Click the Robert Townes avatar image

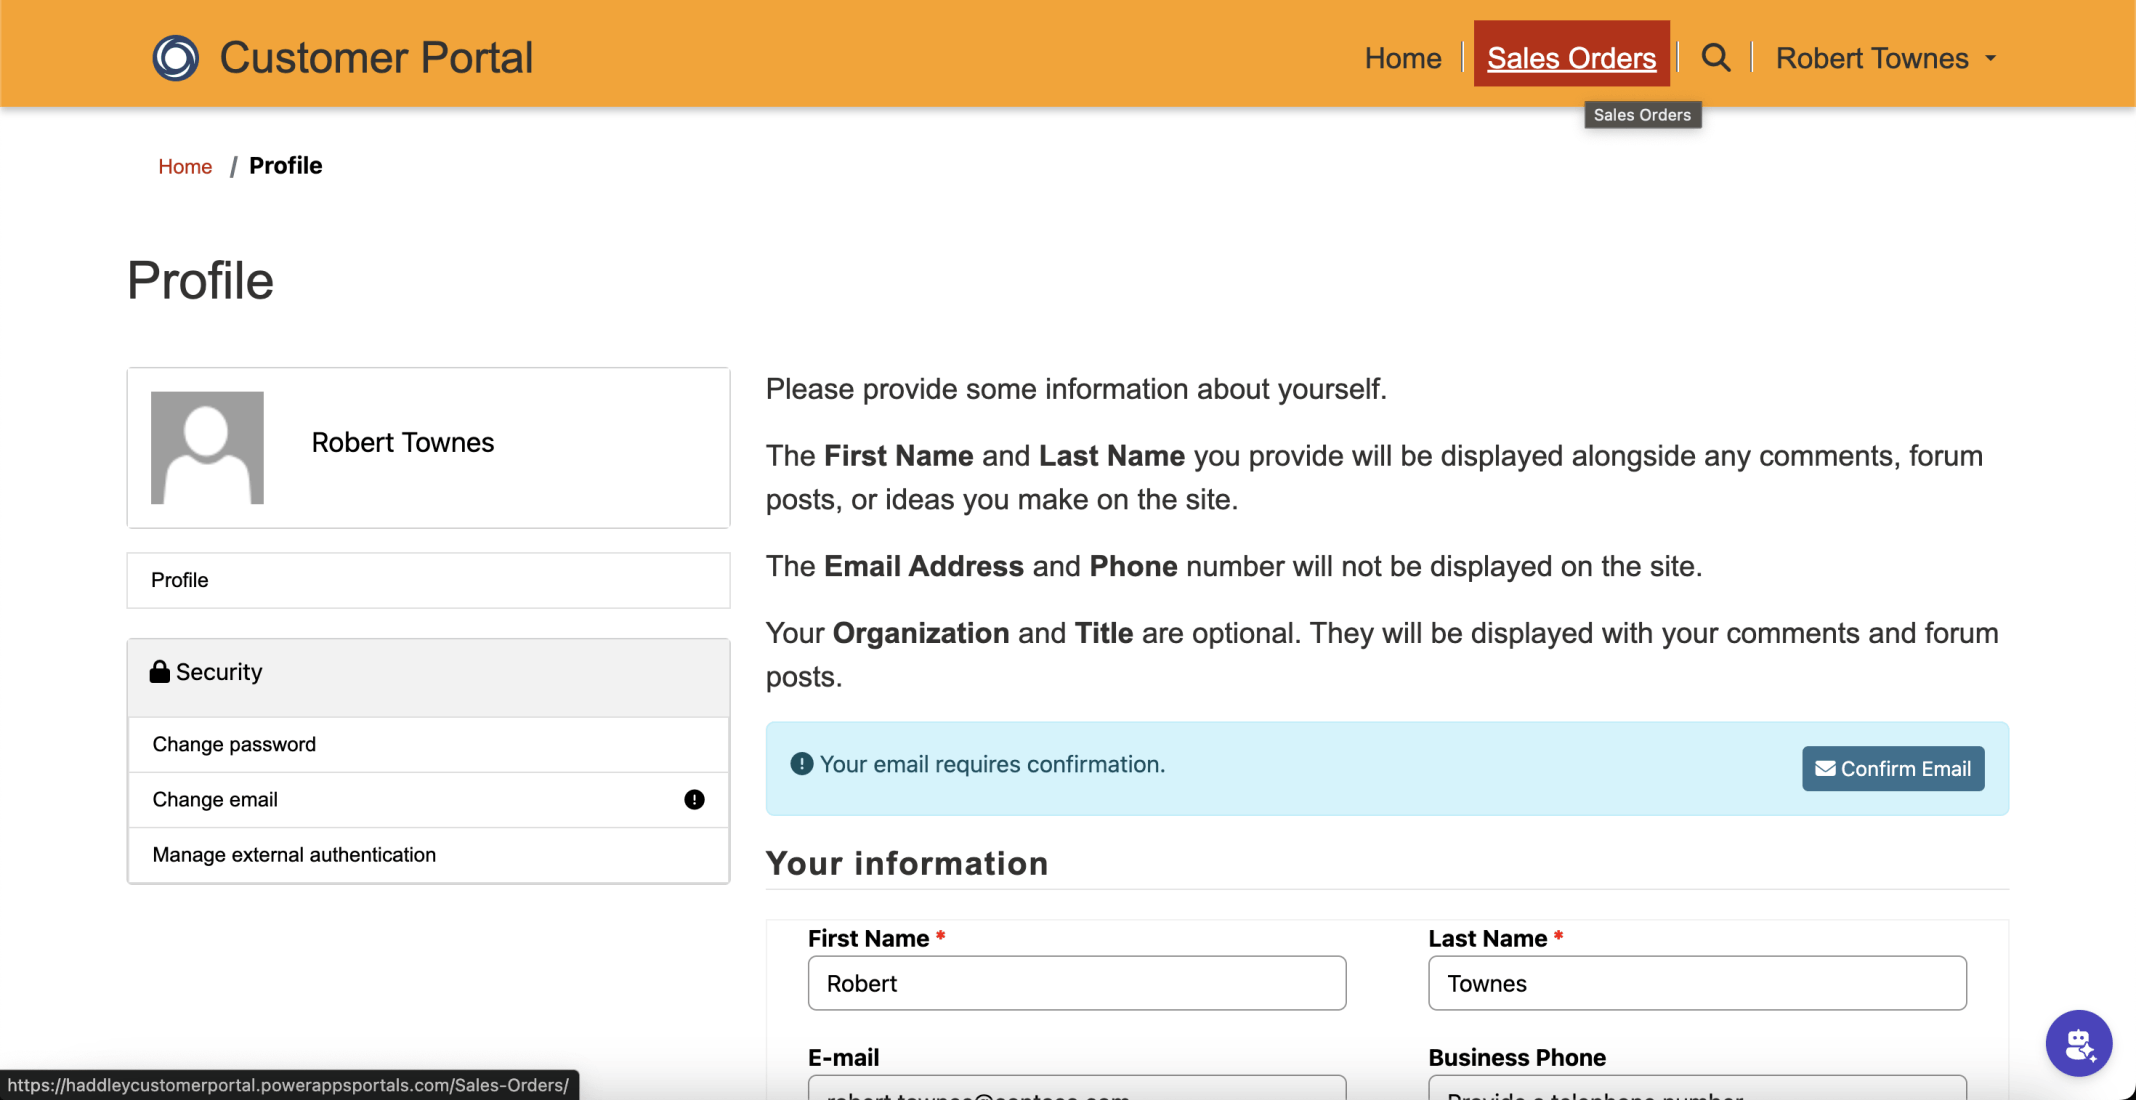coord(207,447)
